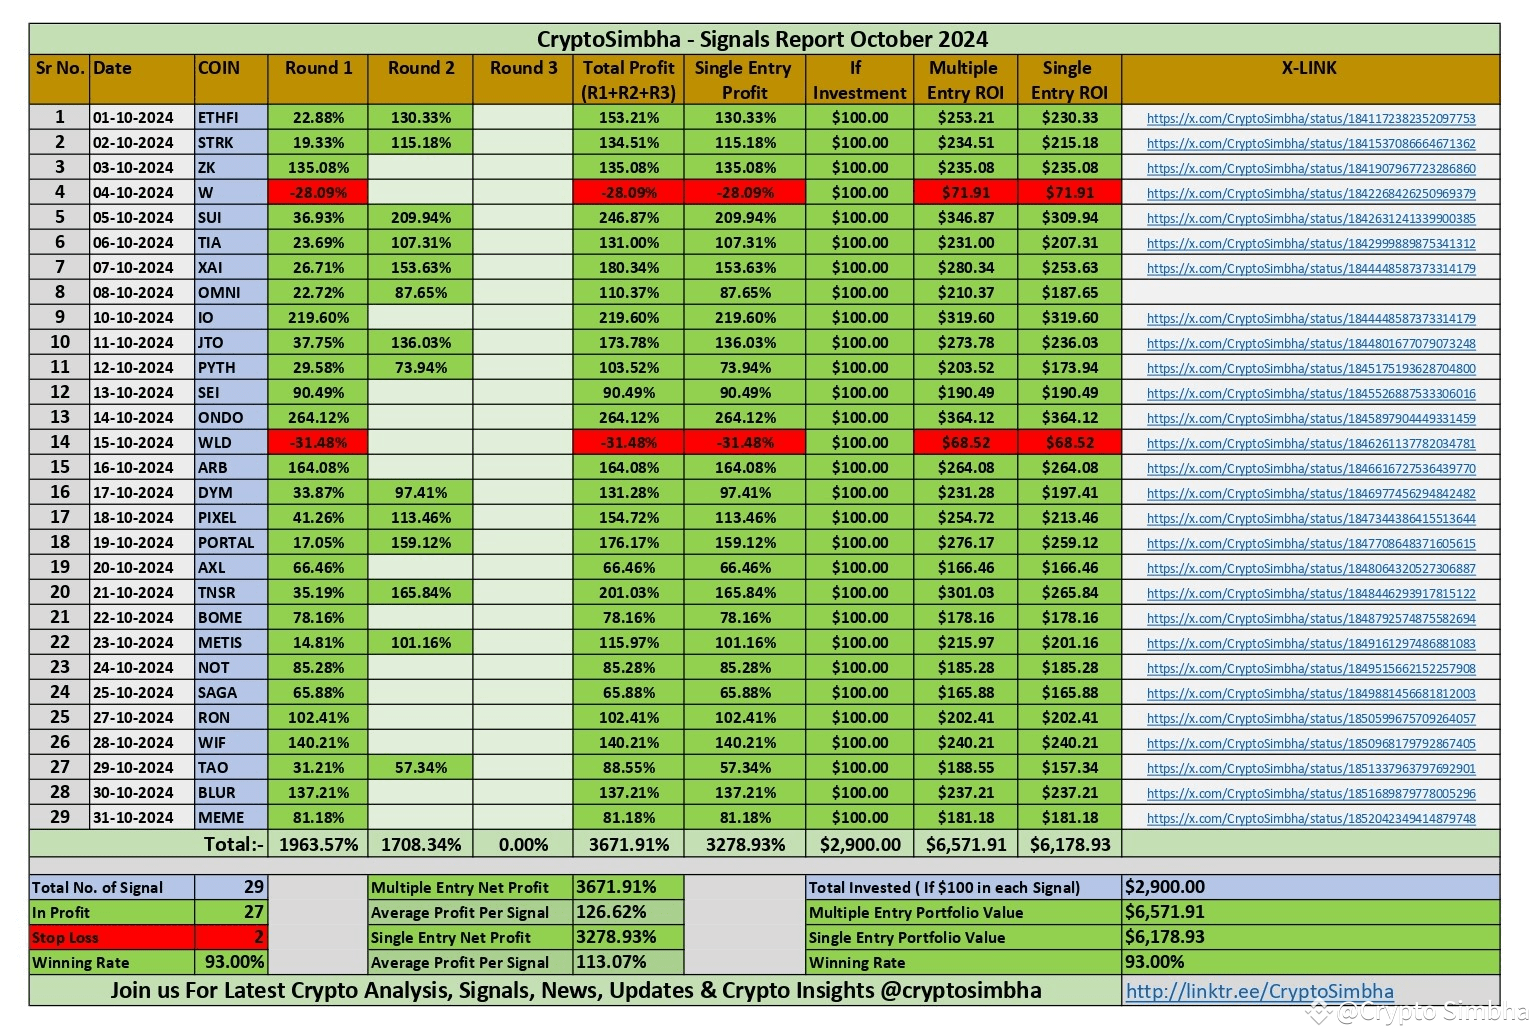Open the X link for the ONDO signal
Image resolution: width=1538 pixels, height=1034 pixels.
point(1310,418)
